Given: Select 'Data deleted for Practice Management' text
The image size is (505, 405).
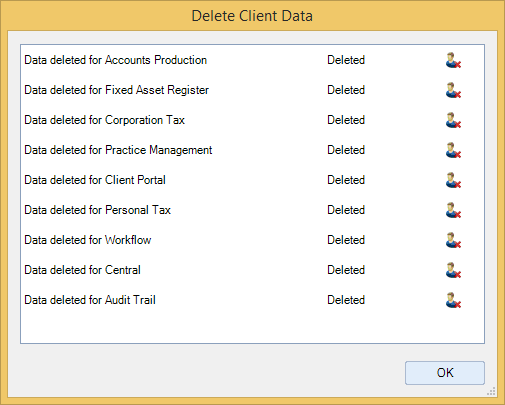Looking at the screenshot, I should pos(118,150).
